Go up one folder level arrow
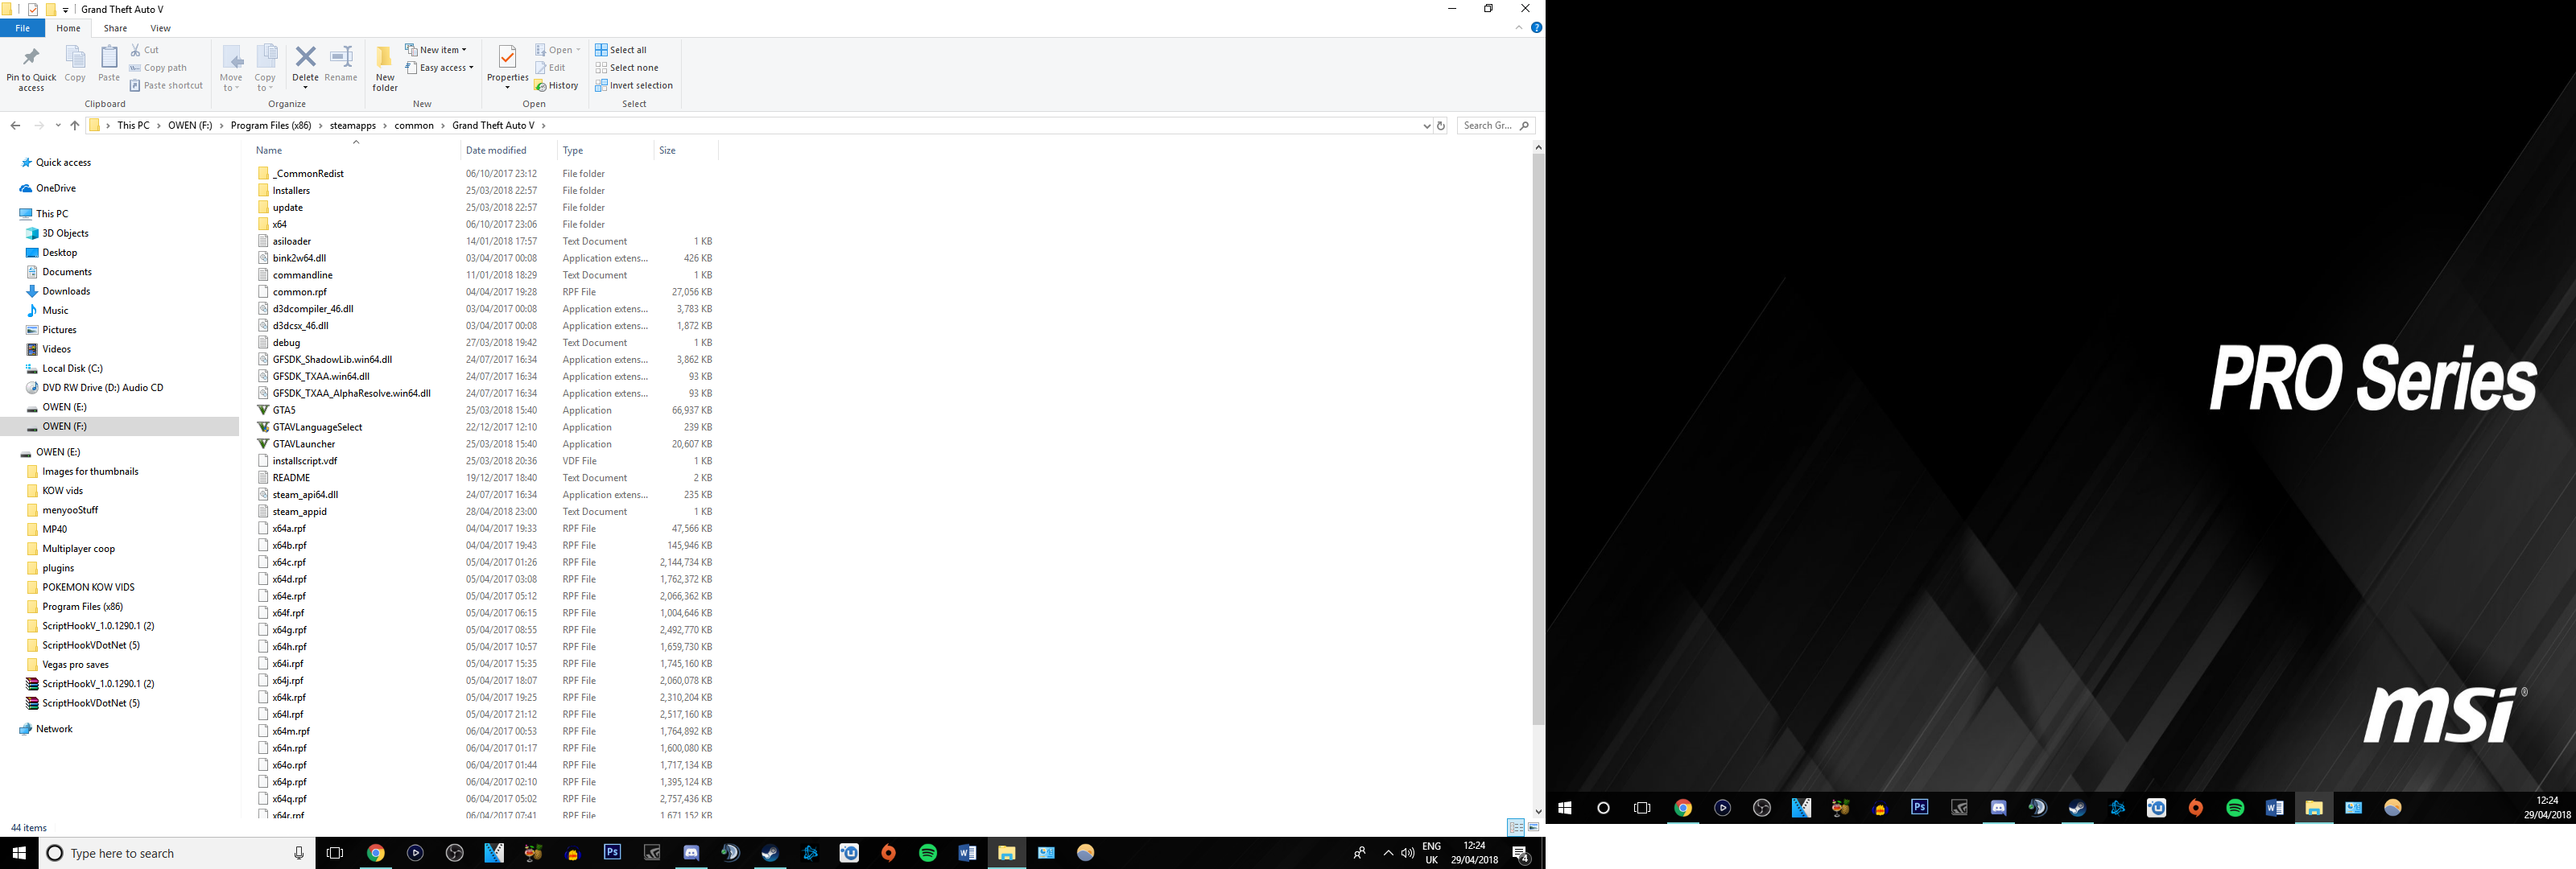This screenshot has height=869, width=2576. tap(75, 126)
